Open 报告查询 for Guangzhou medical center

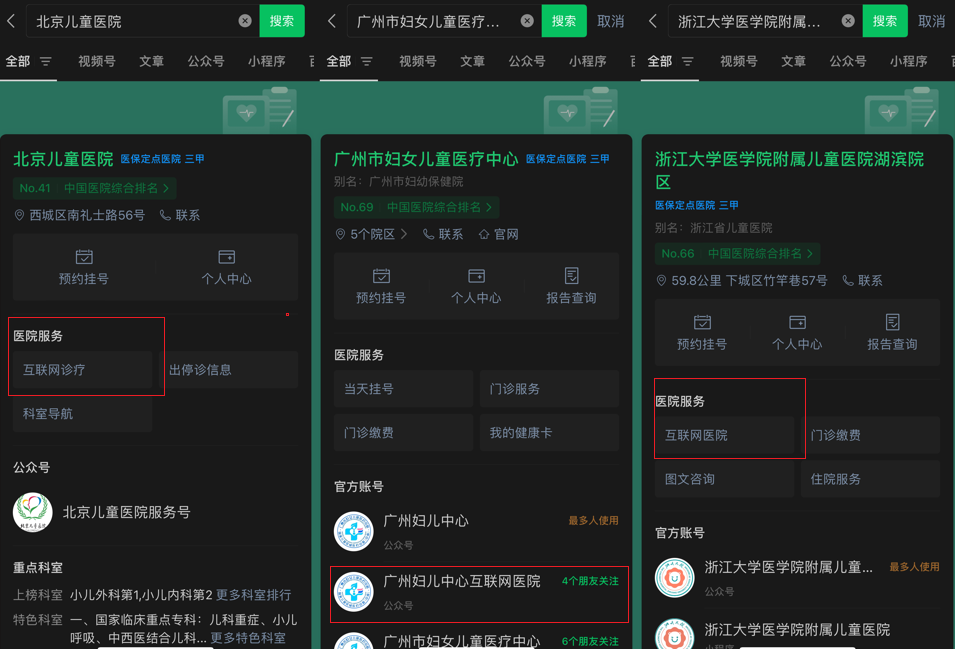click(x=571, y=286)
